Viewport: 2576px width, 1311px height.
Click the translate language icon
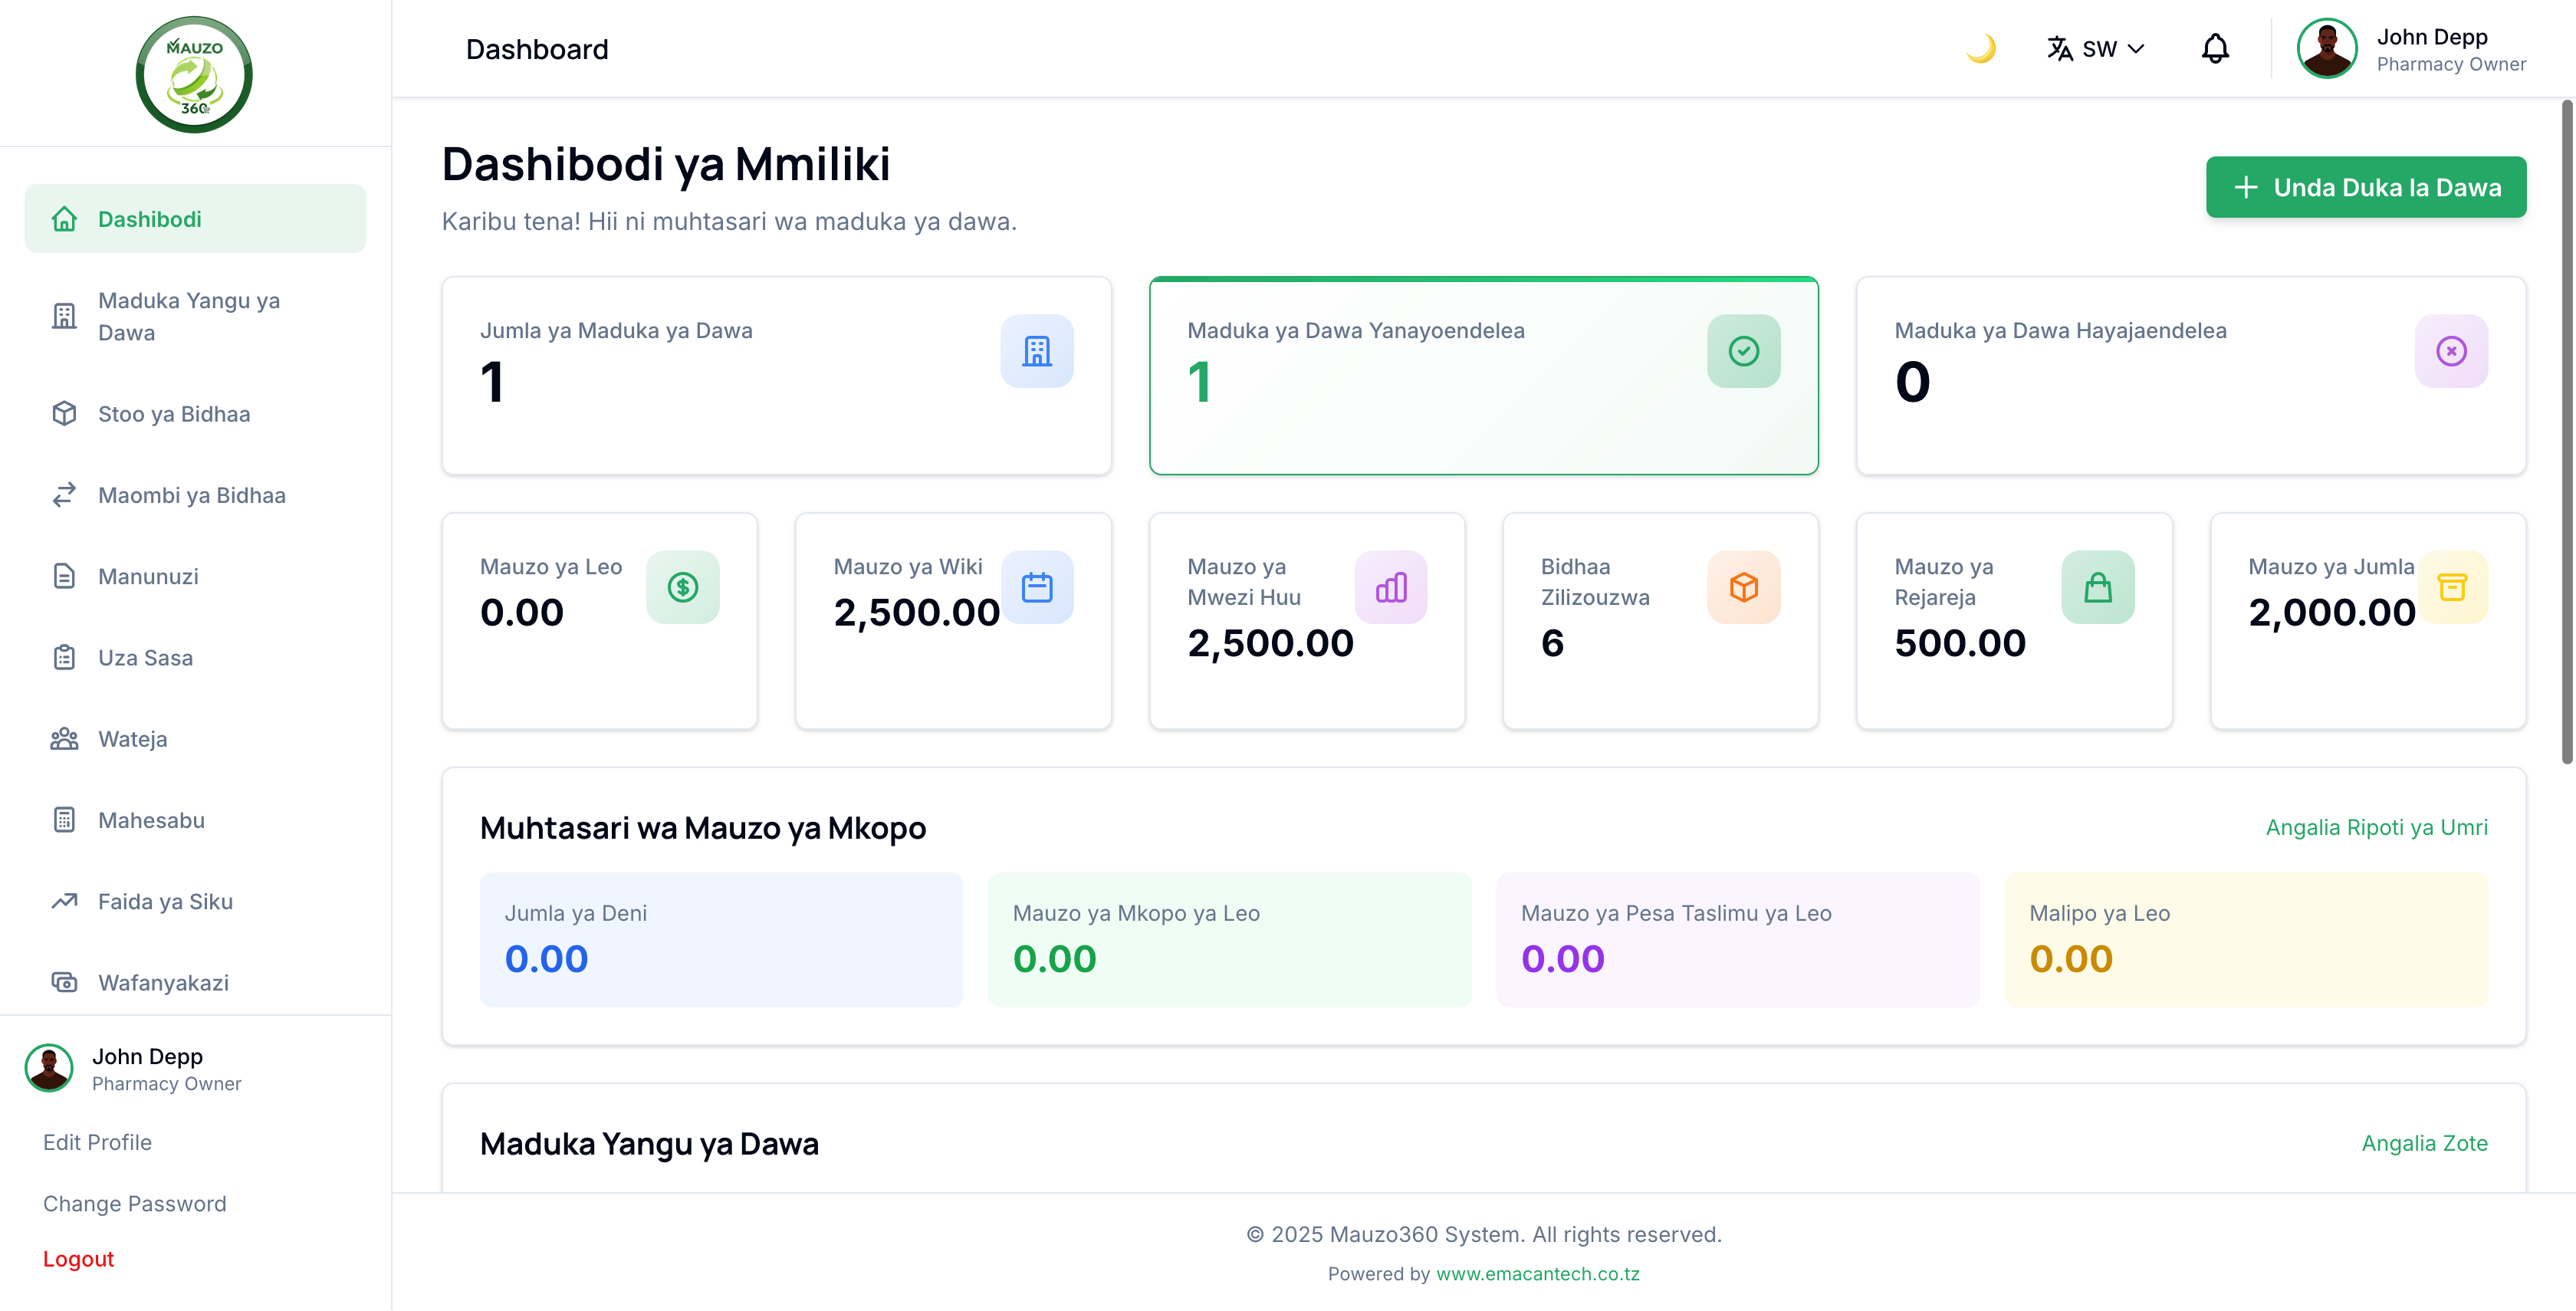coord(2062,47)
